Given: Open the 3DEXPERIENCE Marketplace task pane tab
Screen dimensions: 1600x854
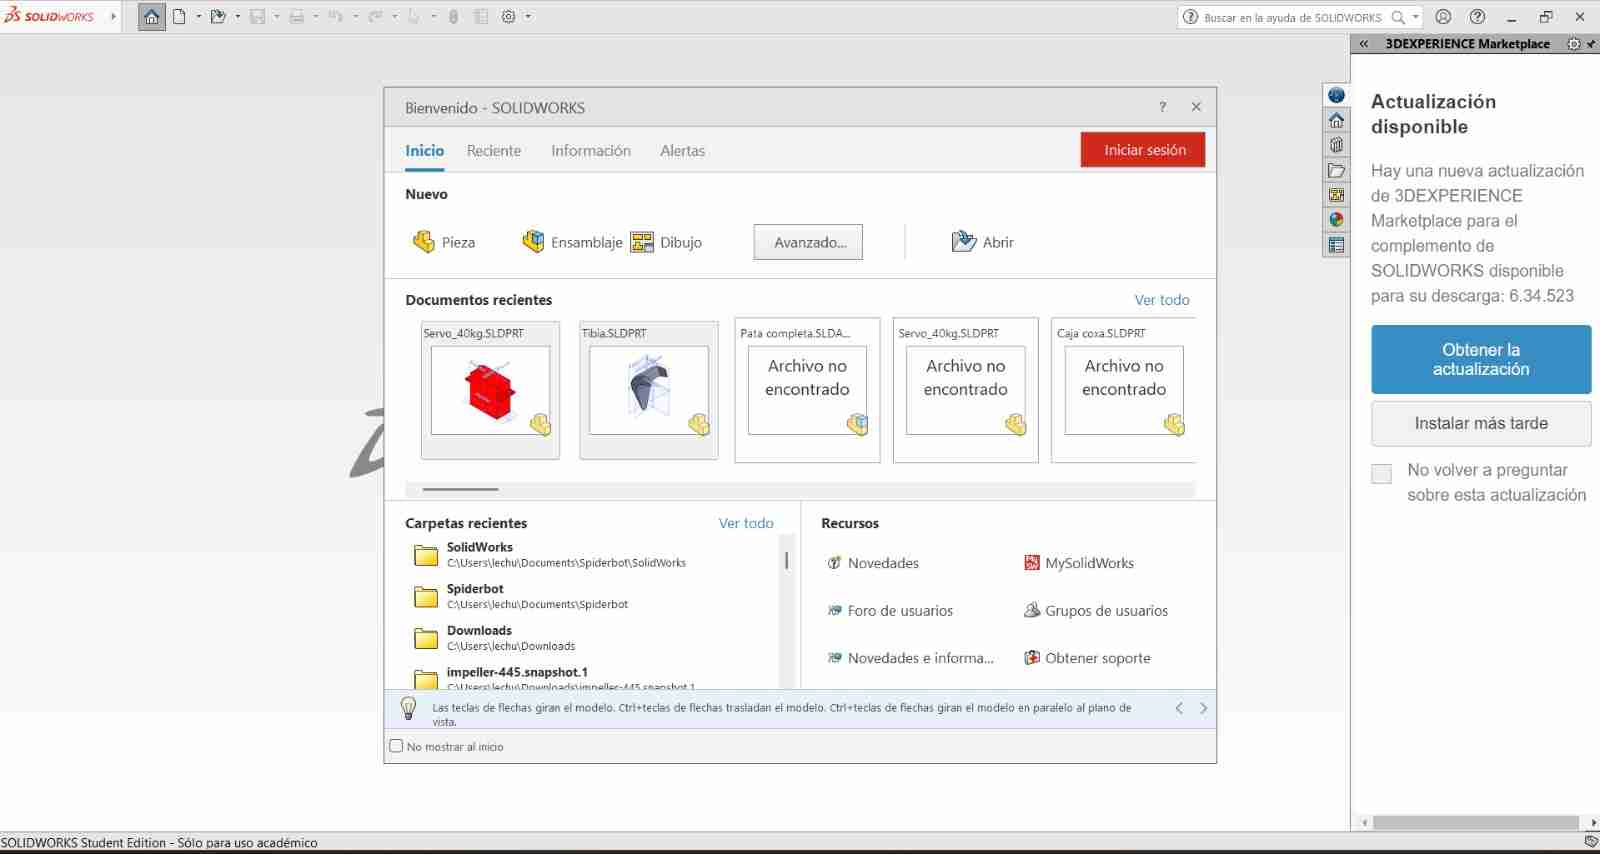Looking at the screenshot, I should point(1336,95).
